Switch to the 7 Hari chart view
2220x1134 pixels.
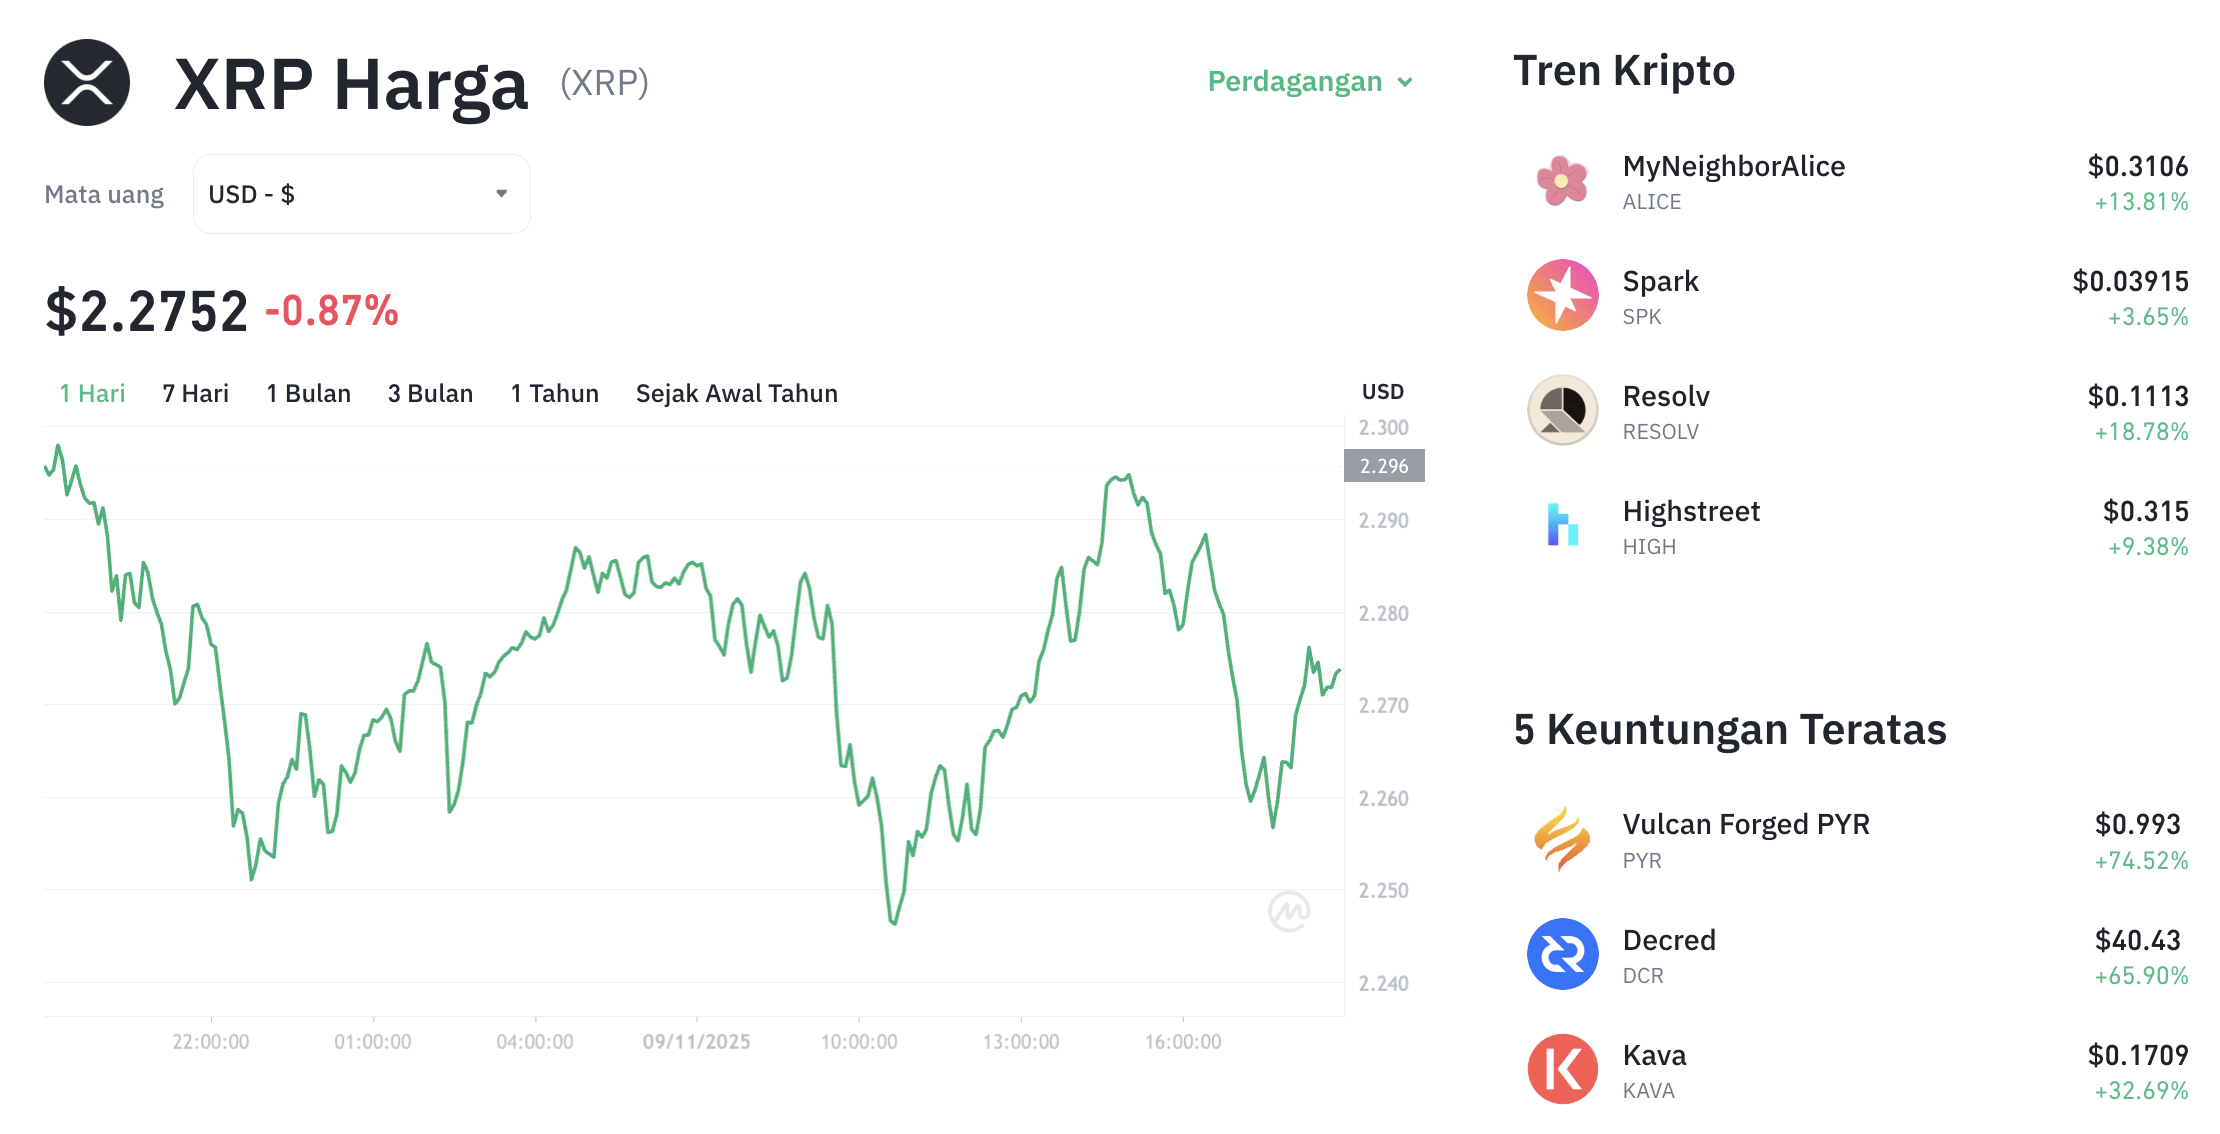pyautogui.click(x=194, y=393)
